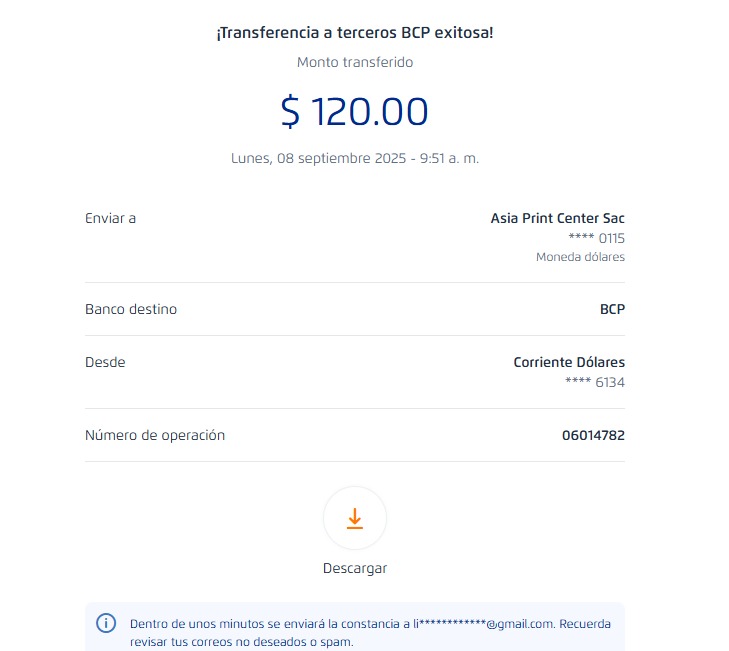Click the Descargar label below the download icon
Viewport: 729px width, 651px height.
coord(354,568)
